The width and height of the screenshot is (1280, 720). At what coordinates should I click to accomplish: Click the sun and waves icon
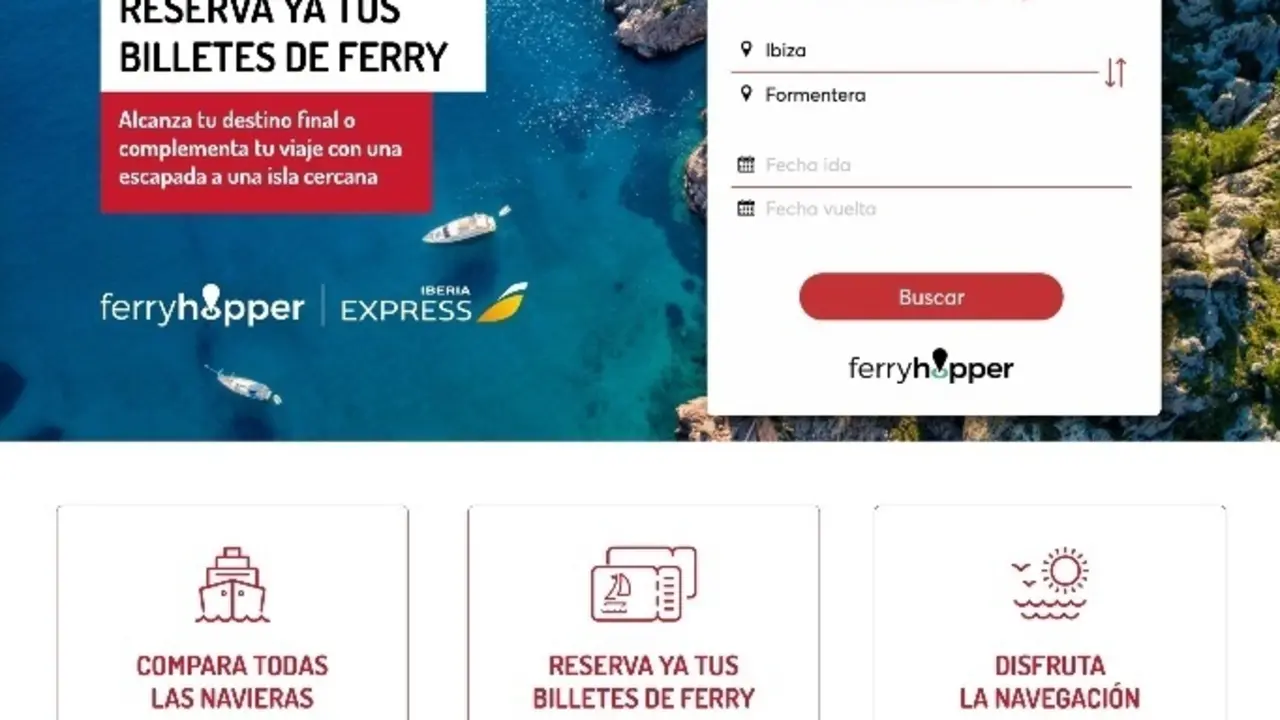click(x=1049, y=584)
